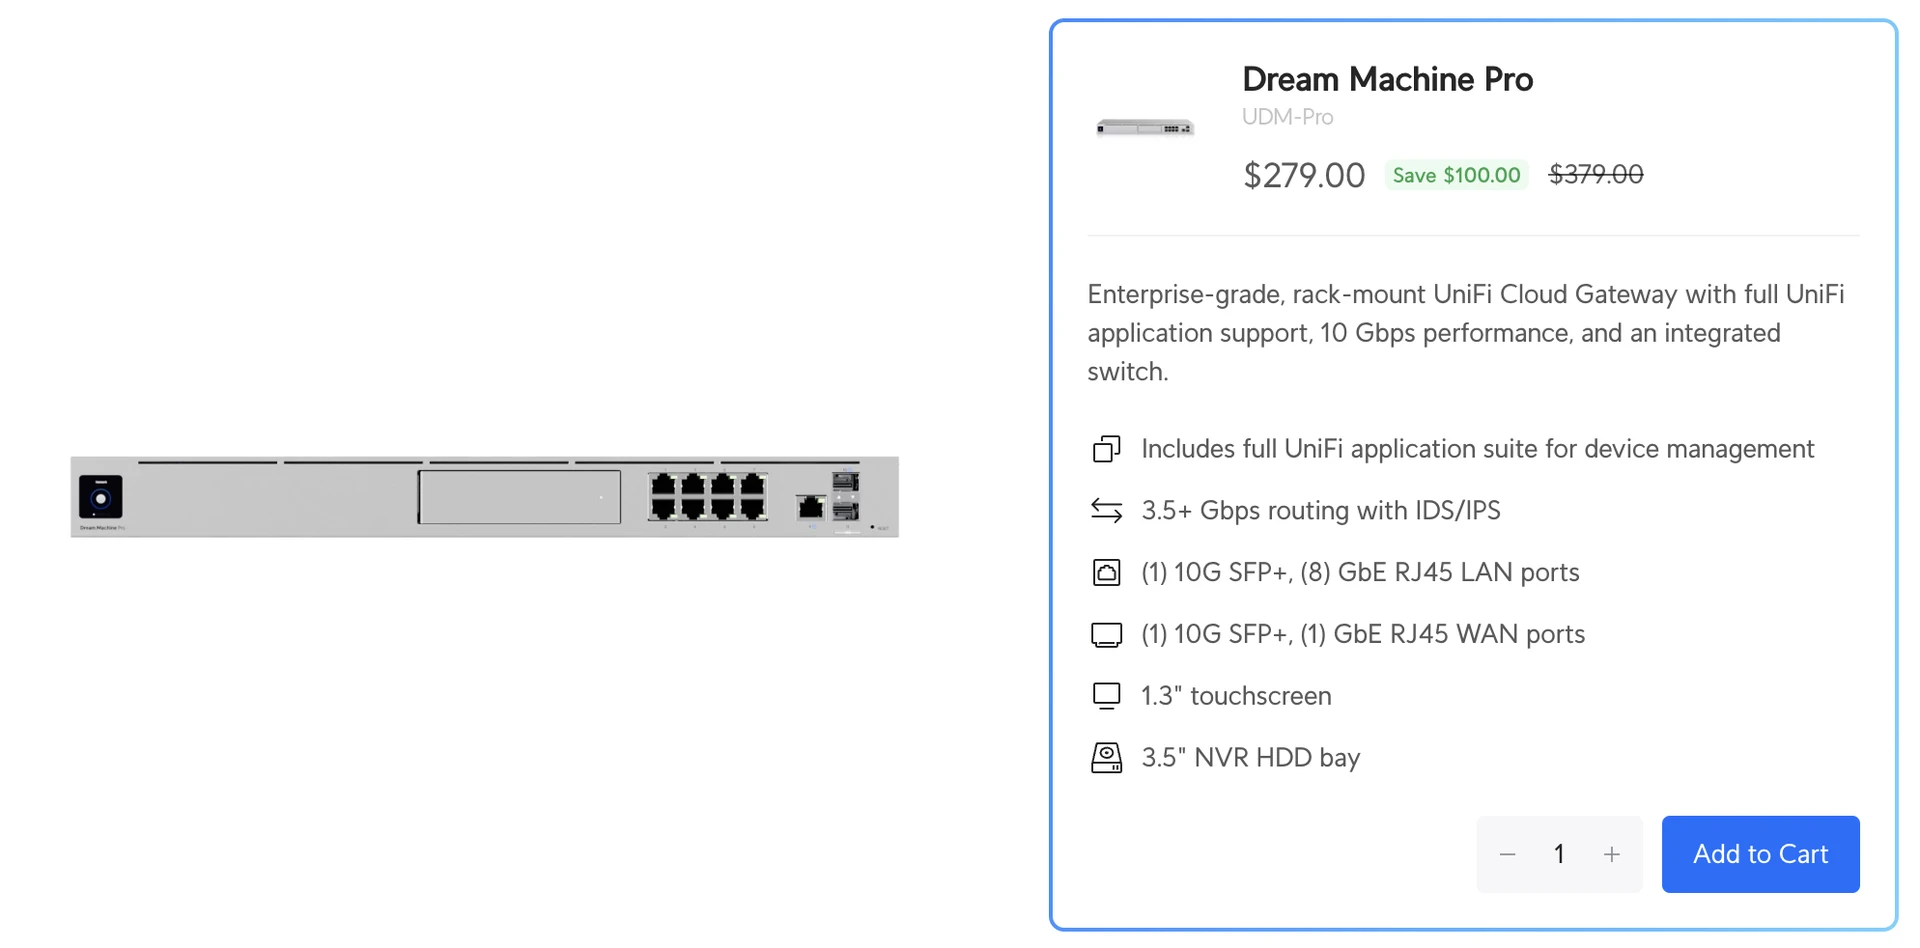Click the small UDM-Pro product thumbnail

click(1144, 126)
